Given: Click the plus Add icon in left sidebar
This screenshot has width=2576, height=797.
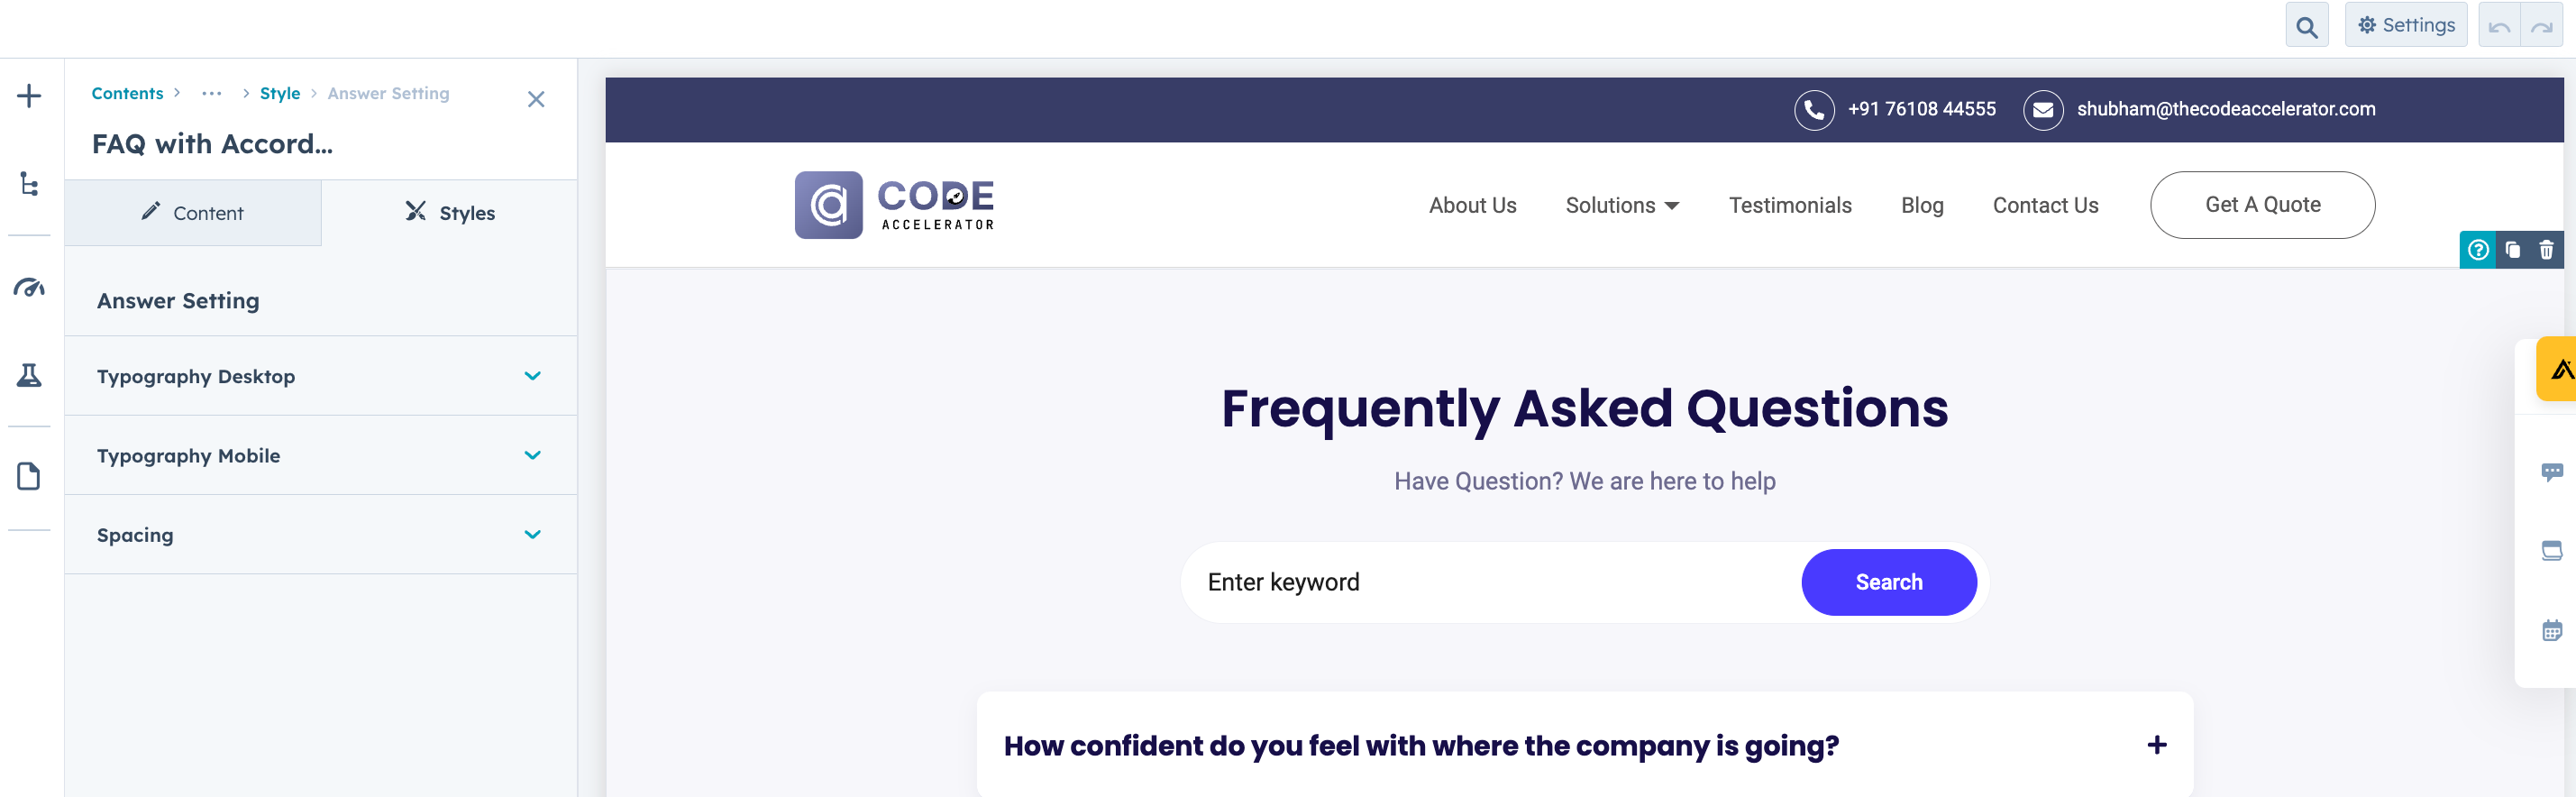Looking at the screenshot, I should (29, 96).
